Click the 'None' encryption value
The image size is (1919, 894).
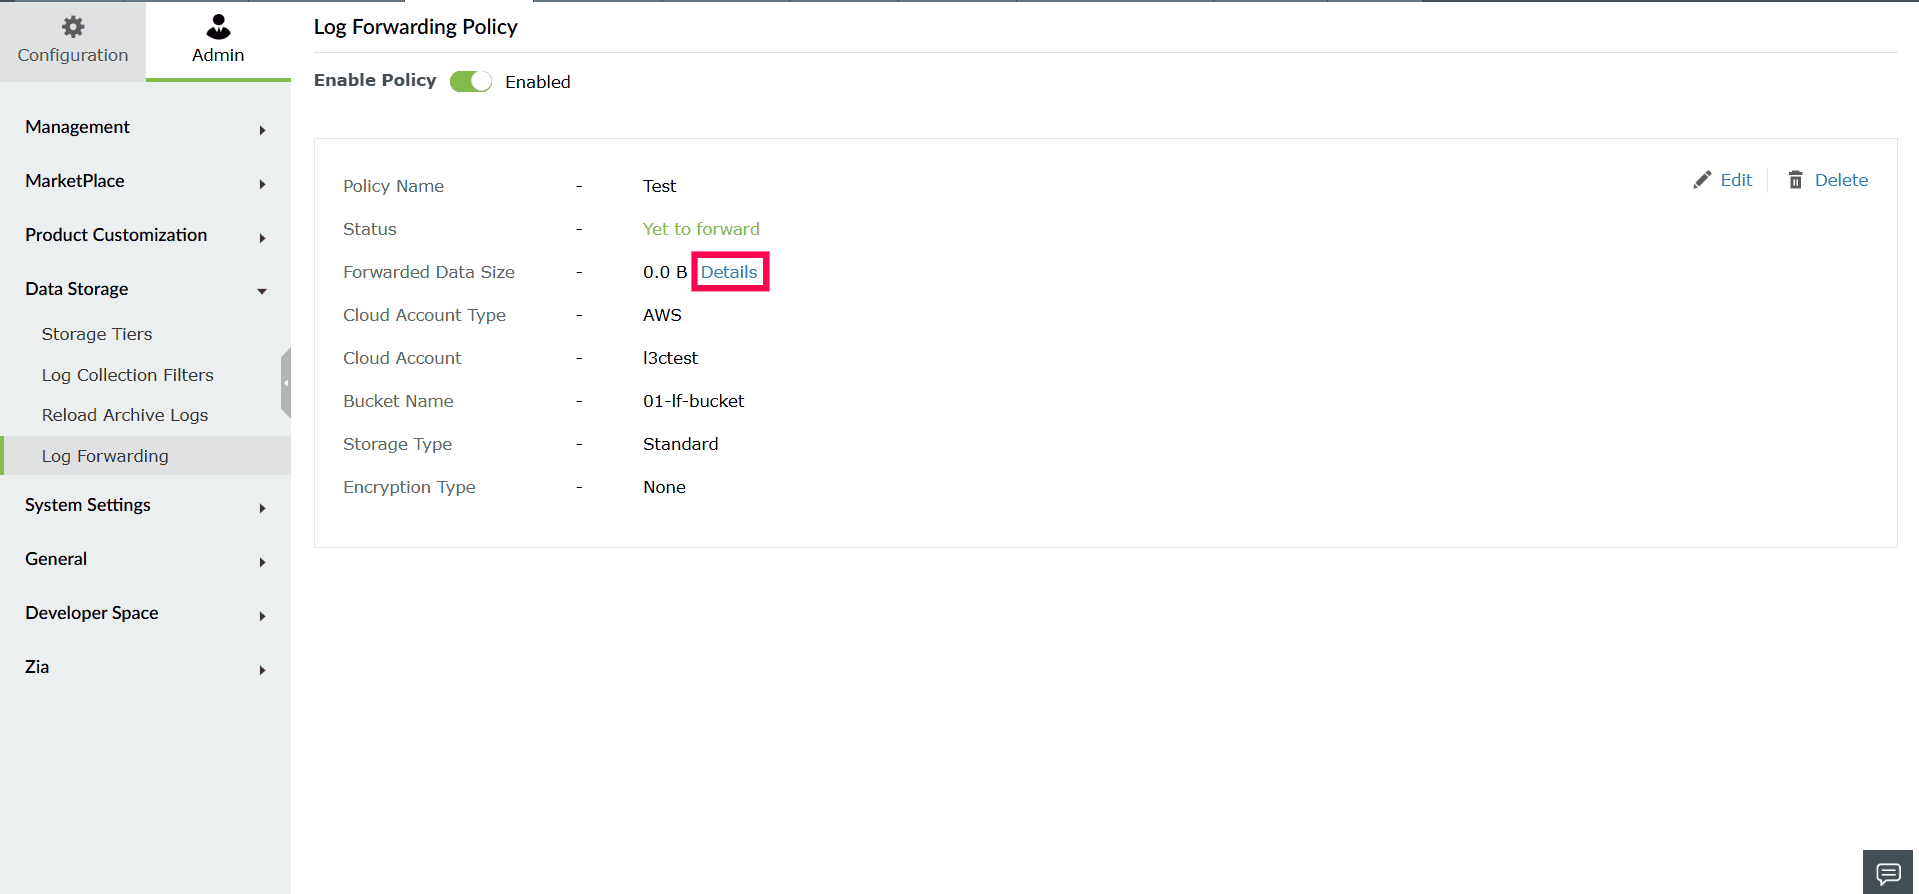[664, 487]
